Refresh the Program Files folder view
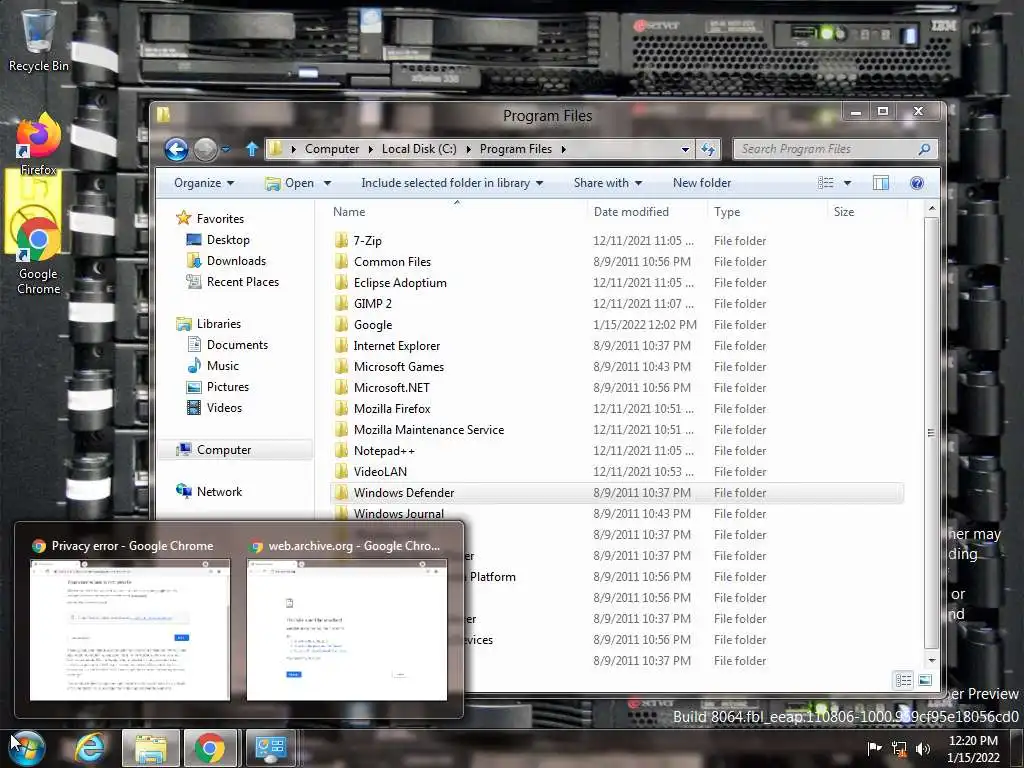Viewport: 1024px width, 768px height. [x=708, y=150]
